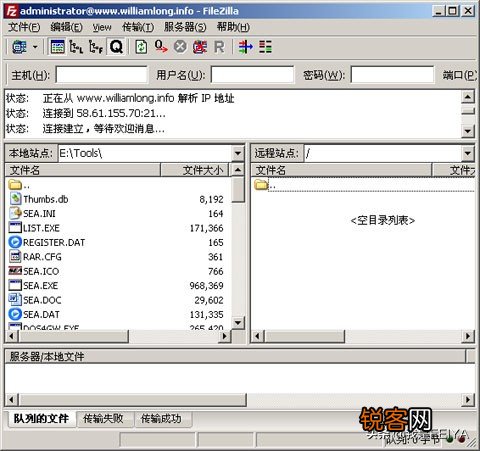Select Thumbs.db in local list
480x451 pixels.
[x=39, y=199]
